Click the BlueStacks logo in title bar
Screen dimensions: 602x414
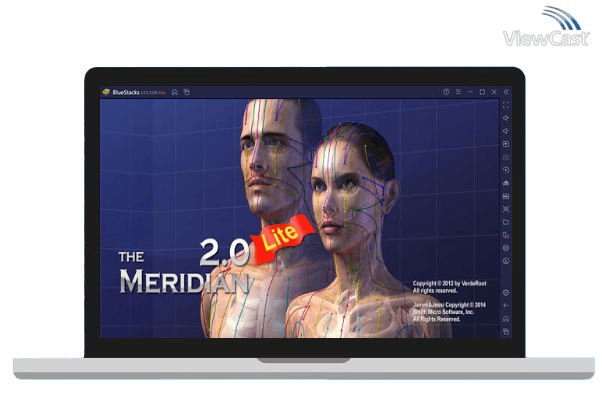pos(106,92)
